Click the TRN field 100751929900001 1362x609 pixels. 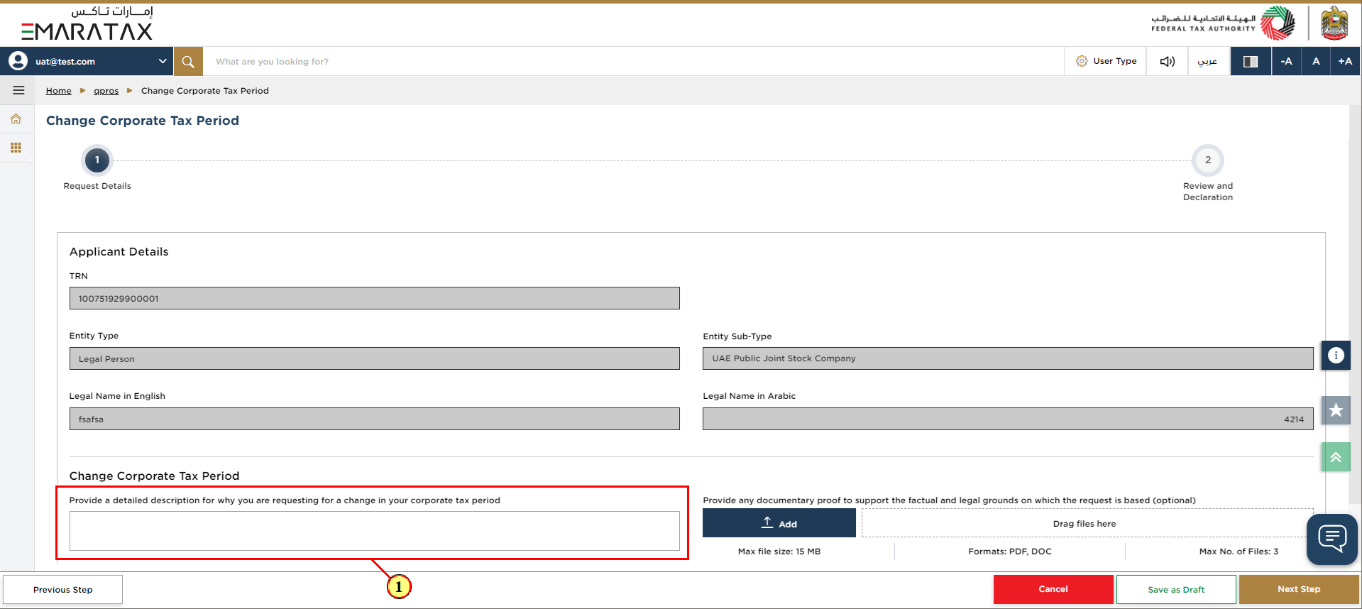click(x=374, y=298)
